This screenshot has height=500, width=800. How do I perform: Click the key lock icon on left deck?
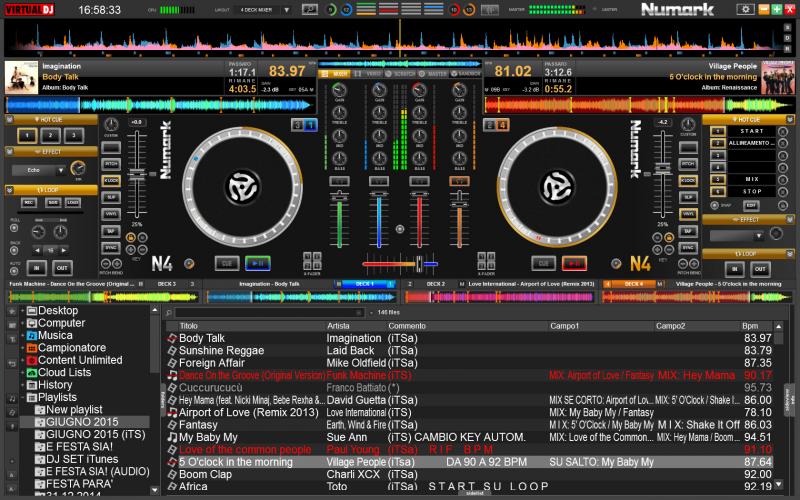(131, 237)
